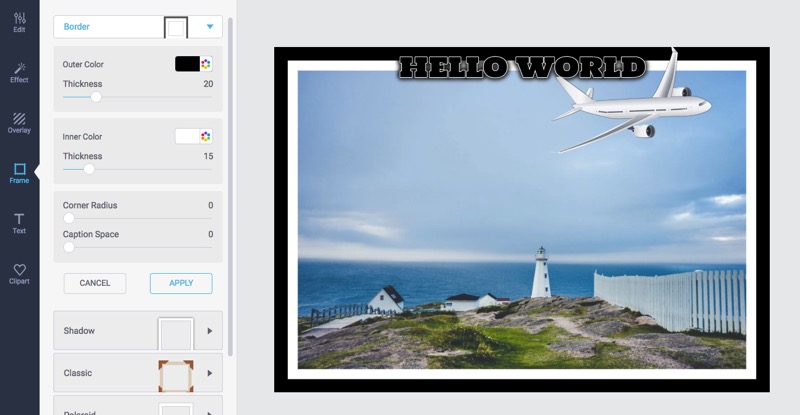Click the inner thickness value 15
Viewport: 800px width, 415px height.
(208, 156)
